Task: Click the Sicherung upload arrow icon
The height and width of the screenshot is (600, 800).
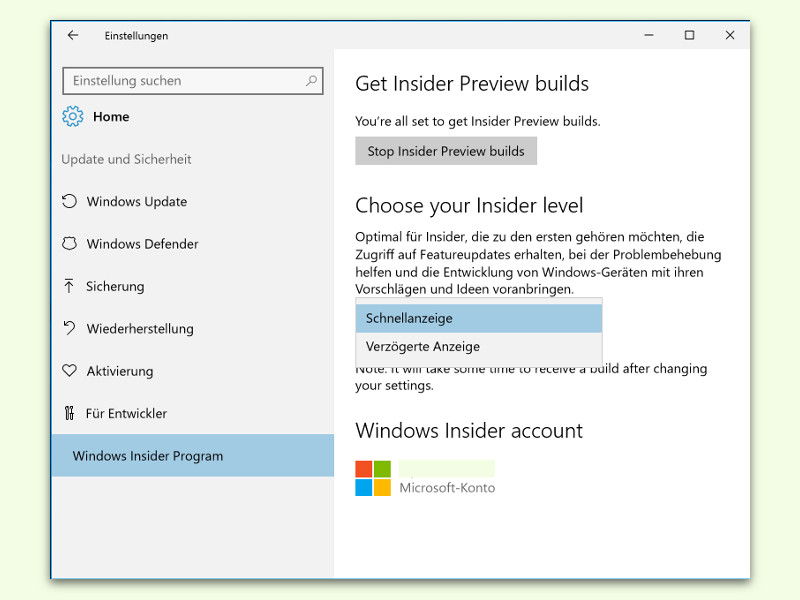Action: click(x=69, y=286)
